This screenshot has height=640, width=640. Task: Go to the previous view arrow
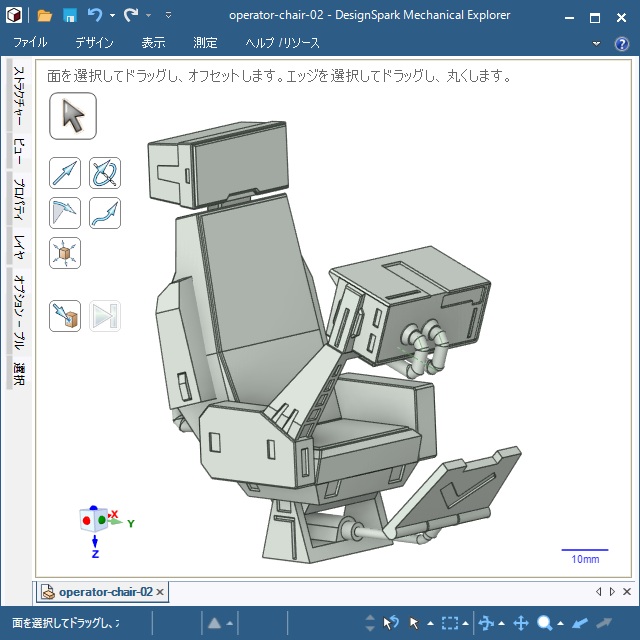coord(580,623)
